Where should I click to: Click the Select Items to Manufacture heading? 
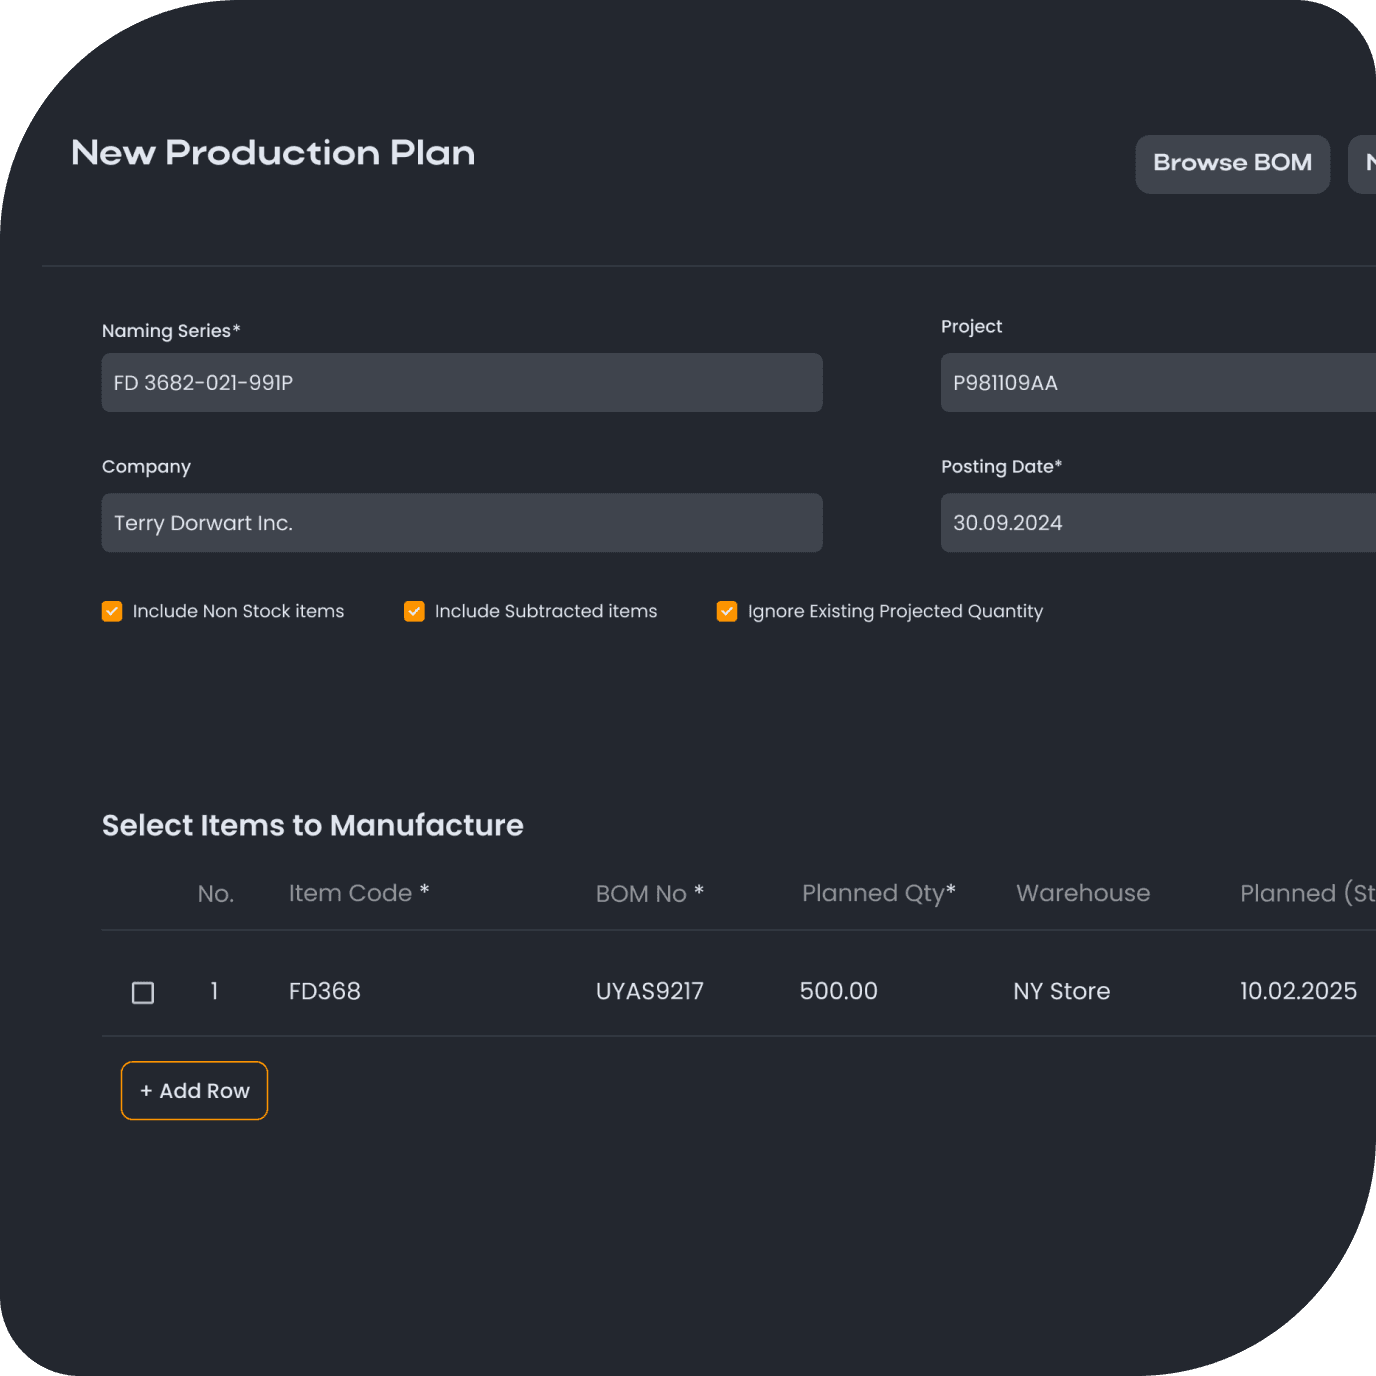(x=313, y=825)
